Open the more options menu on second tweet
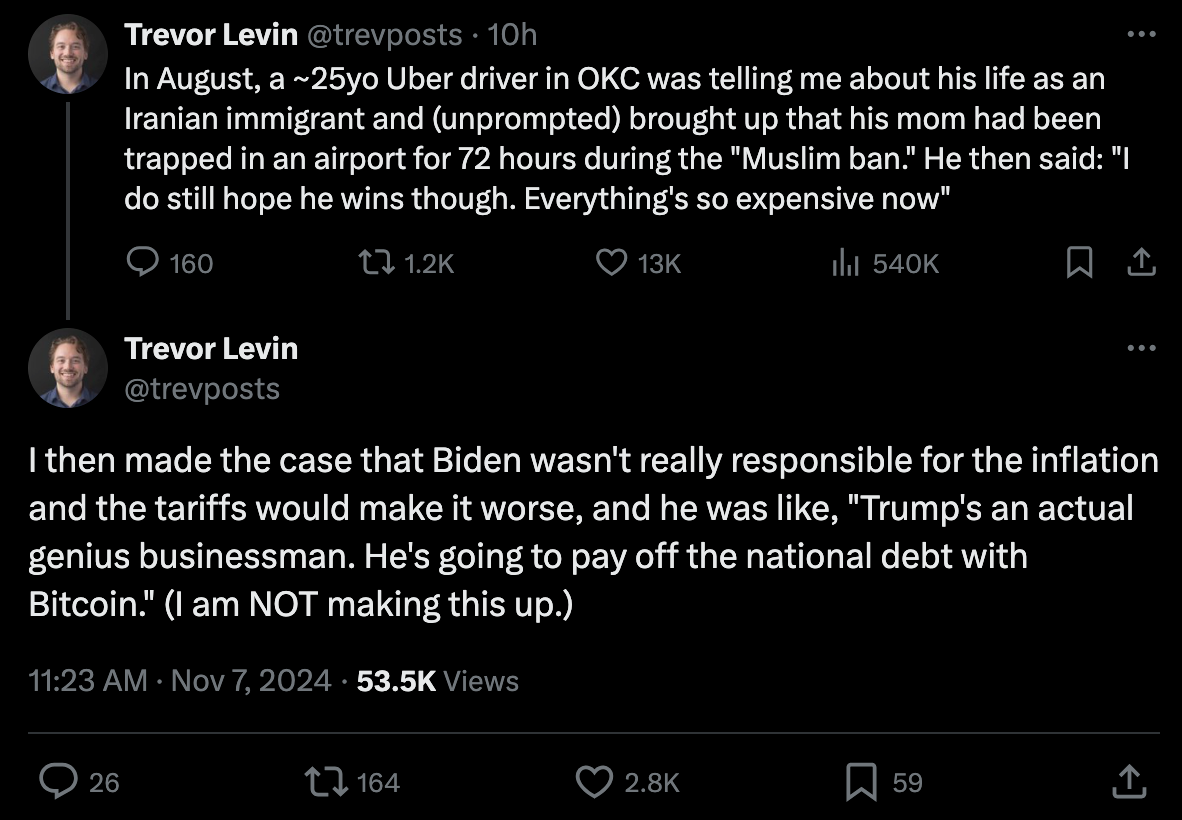The width and height of the screenshot is (1182, 820). (x=1141, y=349)
